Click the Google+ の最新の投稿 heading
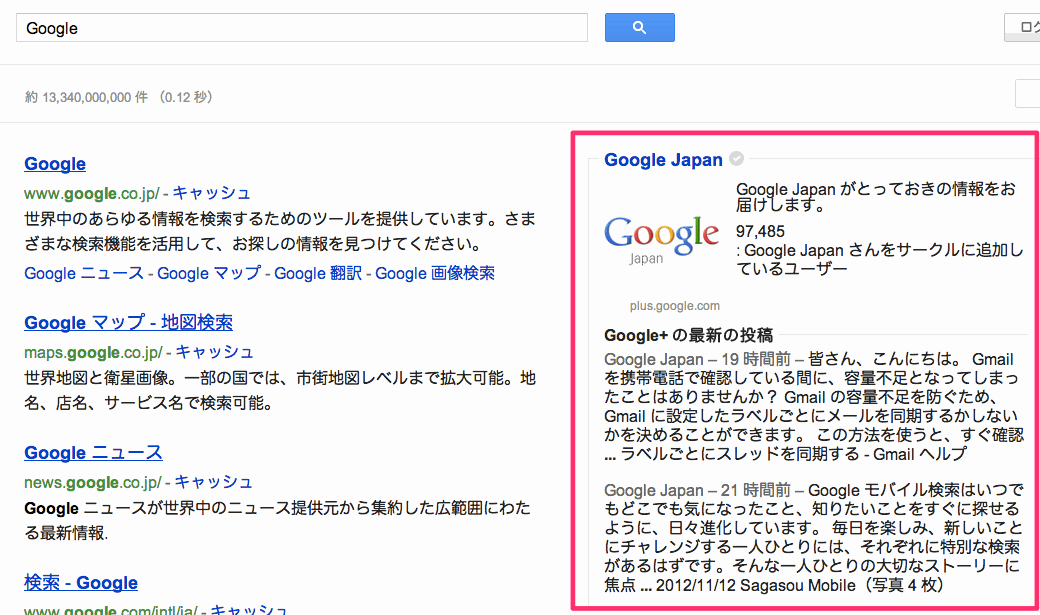The image size is (1040, 615). click(x=688, y=335)
